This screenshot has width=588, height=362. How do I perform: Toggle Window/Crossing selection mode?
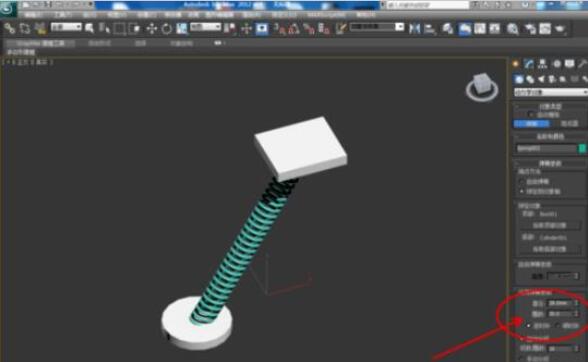coord(134,29)
